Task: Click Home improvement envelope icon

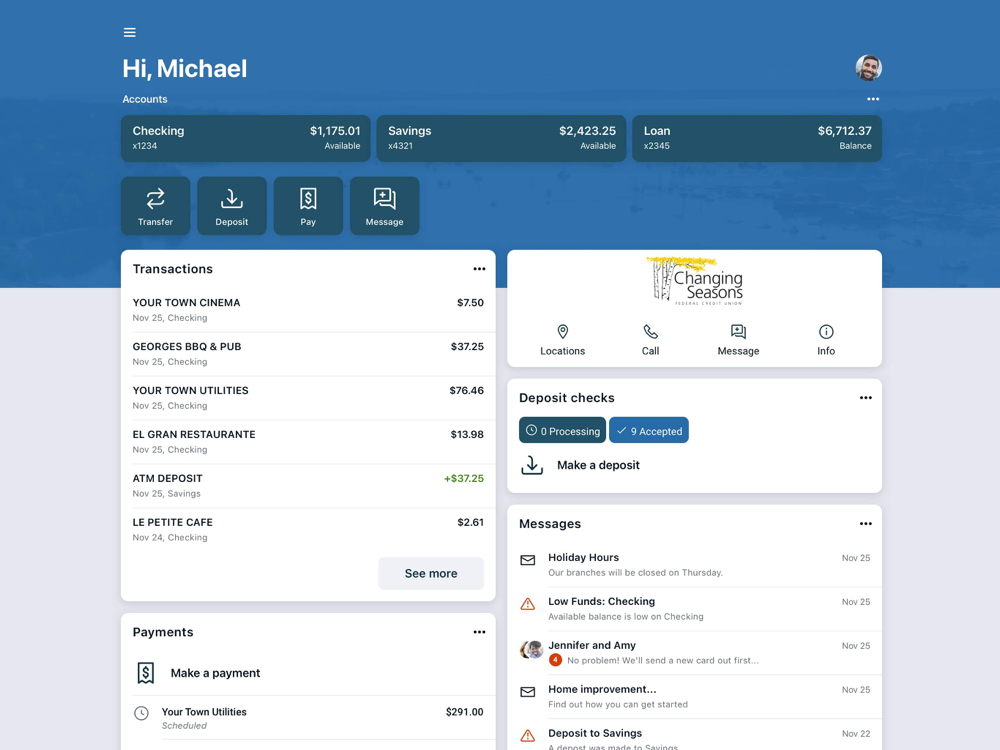Action: (x=527, y=692)
